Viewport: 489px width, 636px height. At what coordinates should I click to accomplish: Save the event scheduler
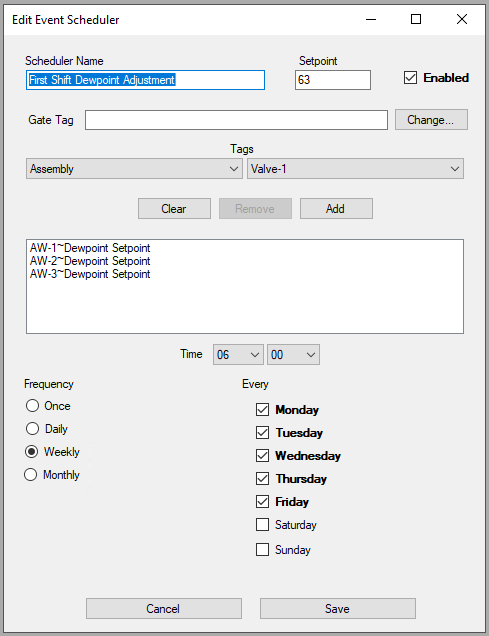(337, 608)
